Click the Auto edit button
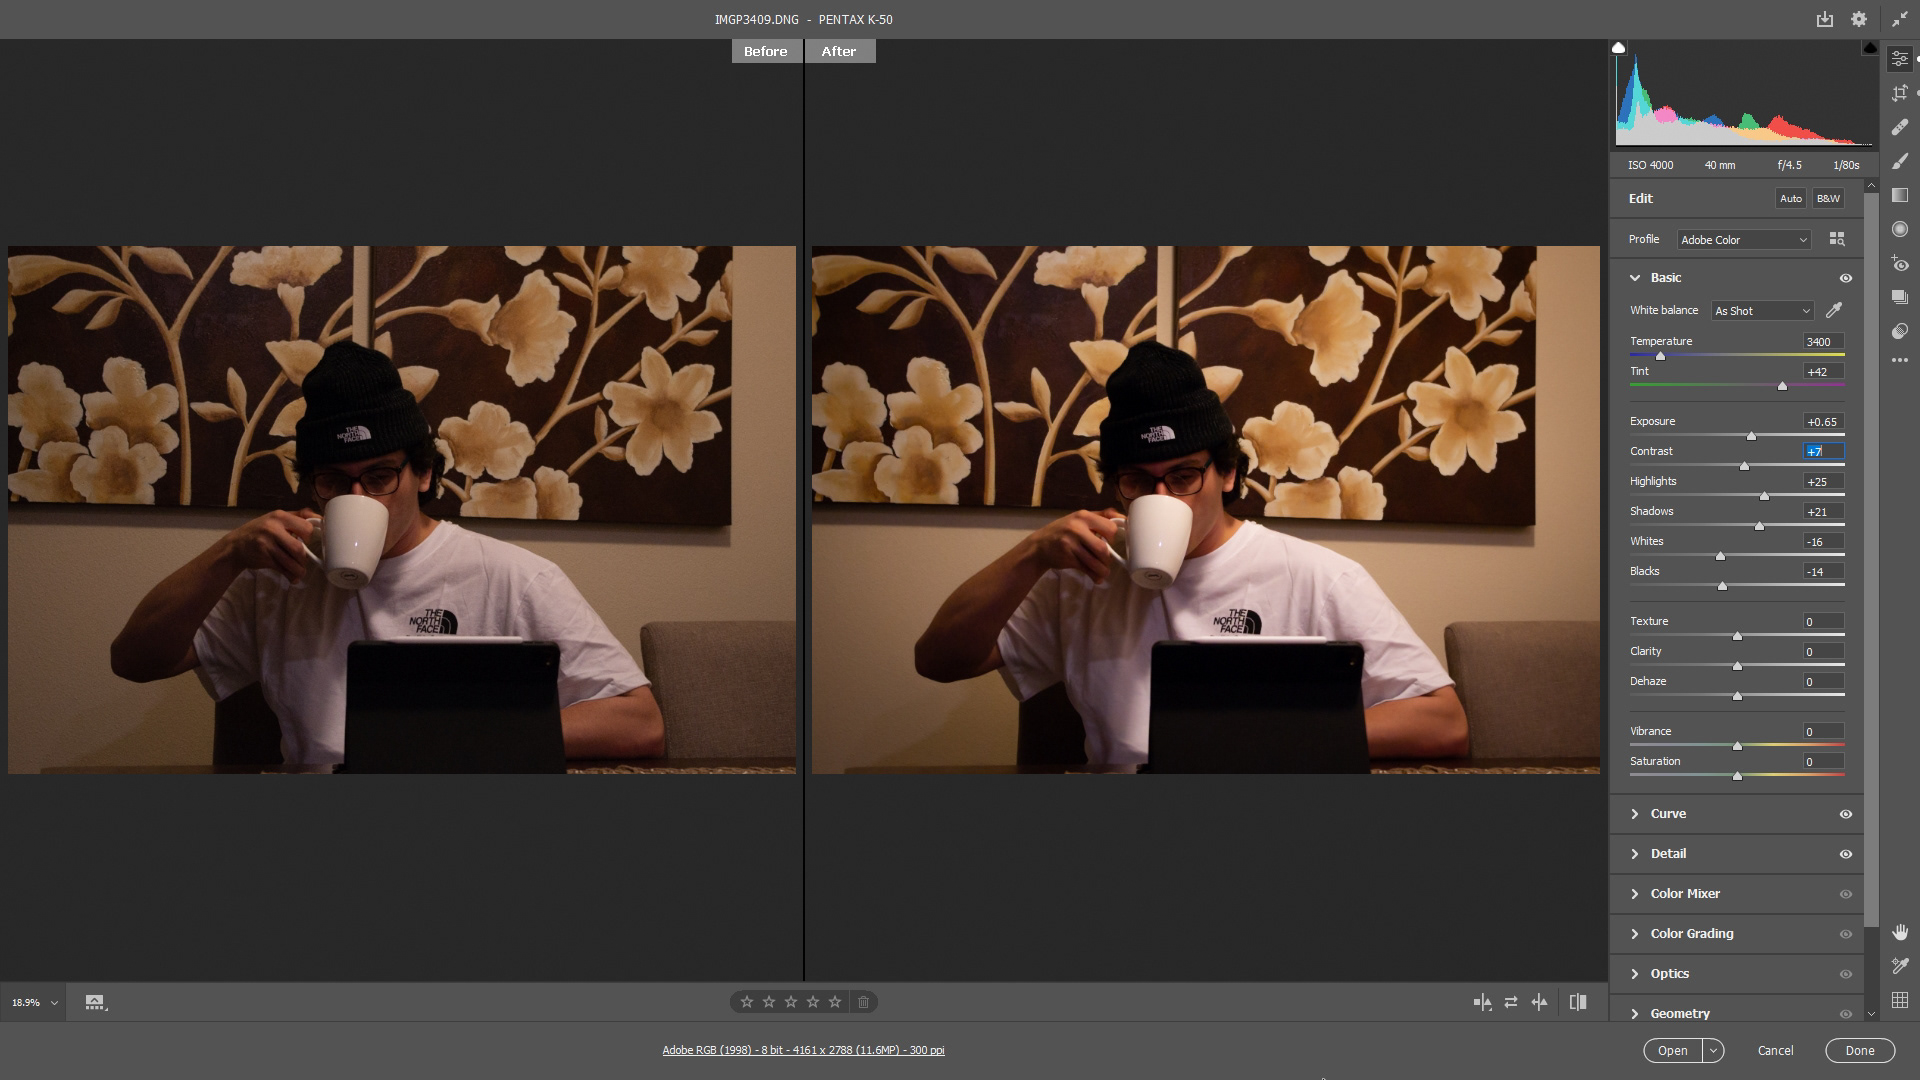The width and height of the screenshot is (1920, 1080). pos(1790,198)
